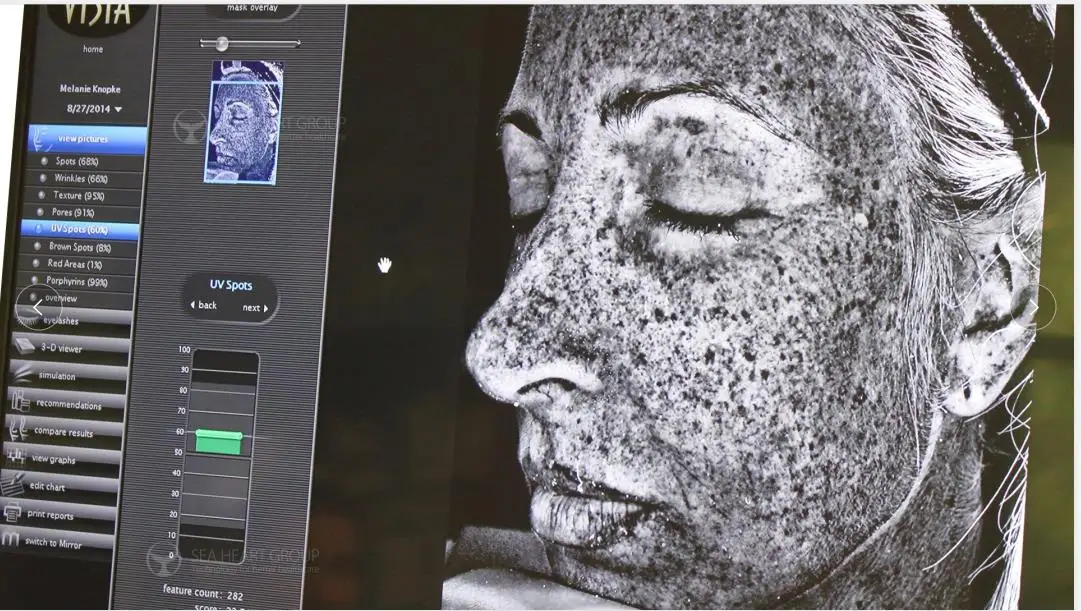Image resolution: width=1081 pixels, height=611 pixels.
Task: Click the mask overlay button
Action: [x=252, y=10]
